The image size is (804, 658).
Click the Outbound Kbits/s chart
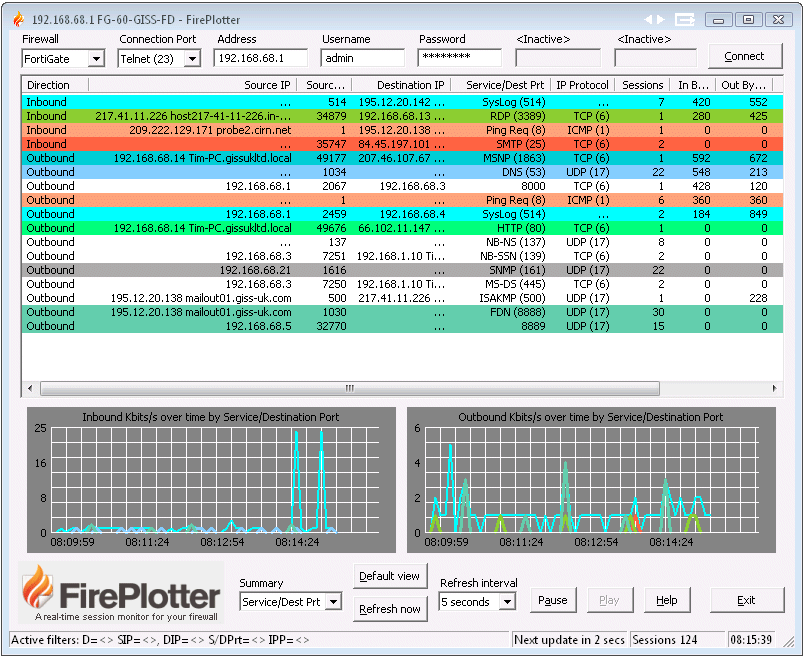point(591,480)
